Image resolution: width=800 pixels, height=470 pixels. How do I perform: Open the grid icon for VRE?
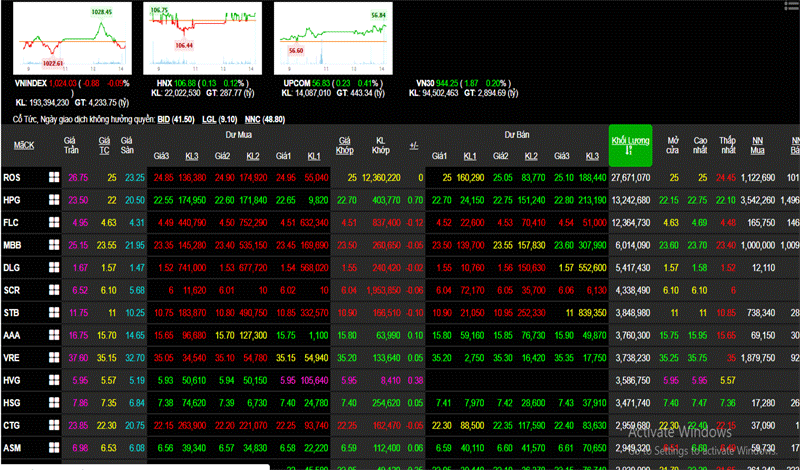tap(54, 357)
